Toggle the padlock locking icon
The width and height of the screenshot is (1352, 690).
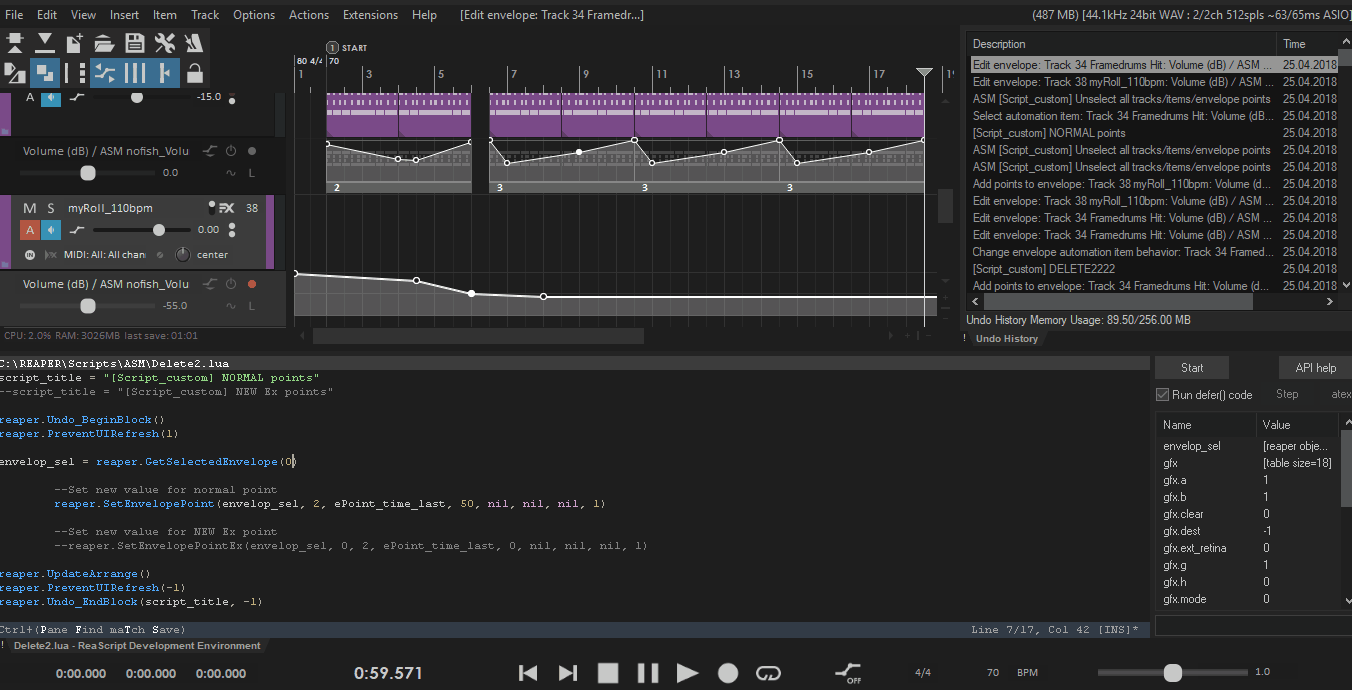click(x=195, y=73)
